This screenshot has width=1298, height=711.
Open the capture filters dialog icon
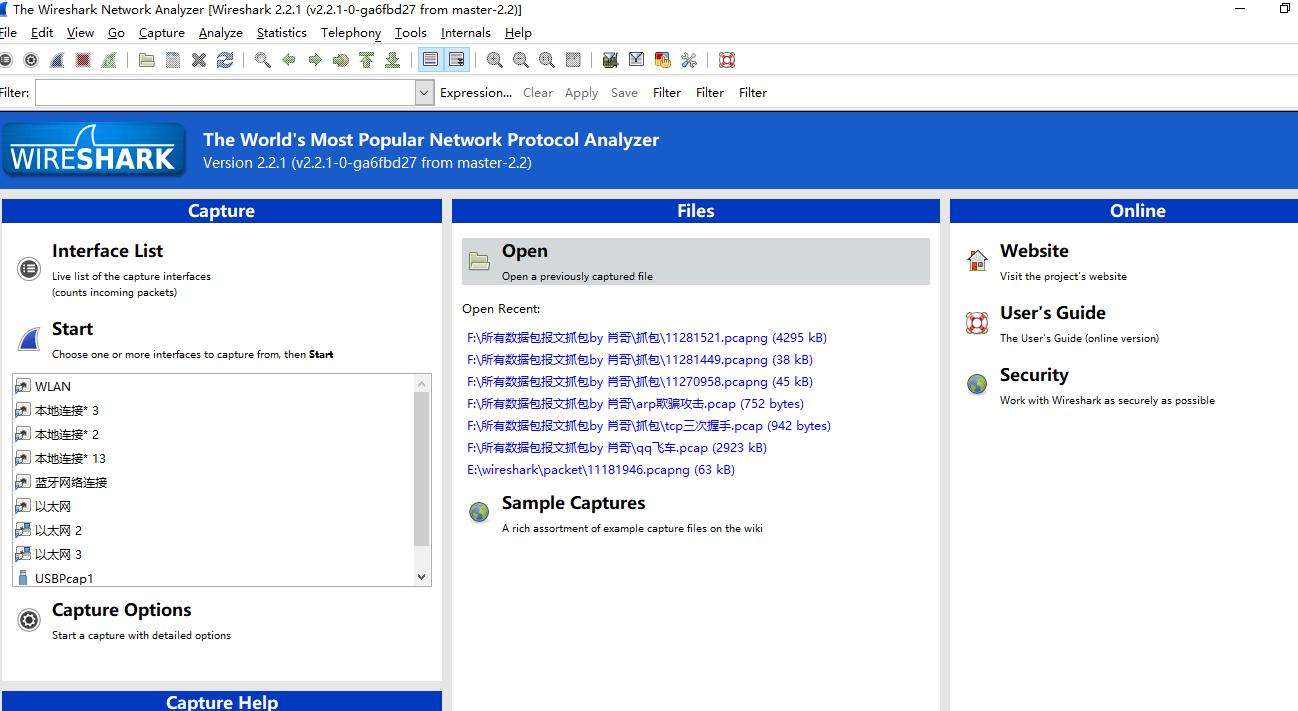coord(611,60)
